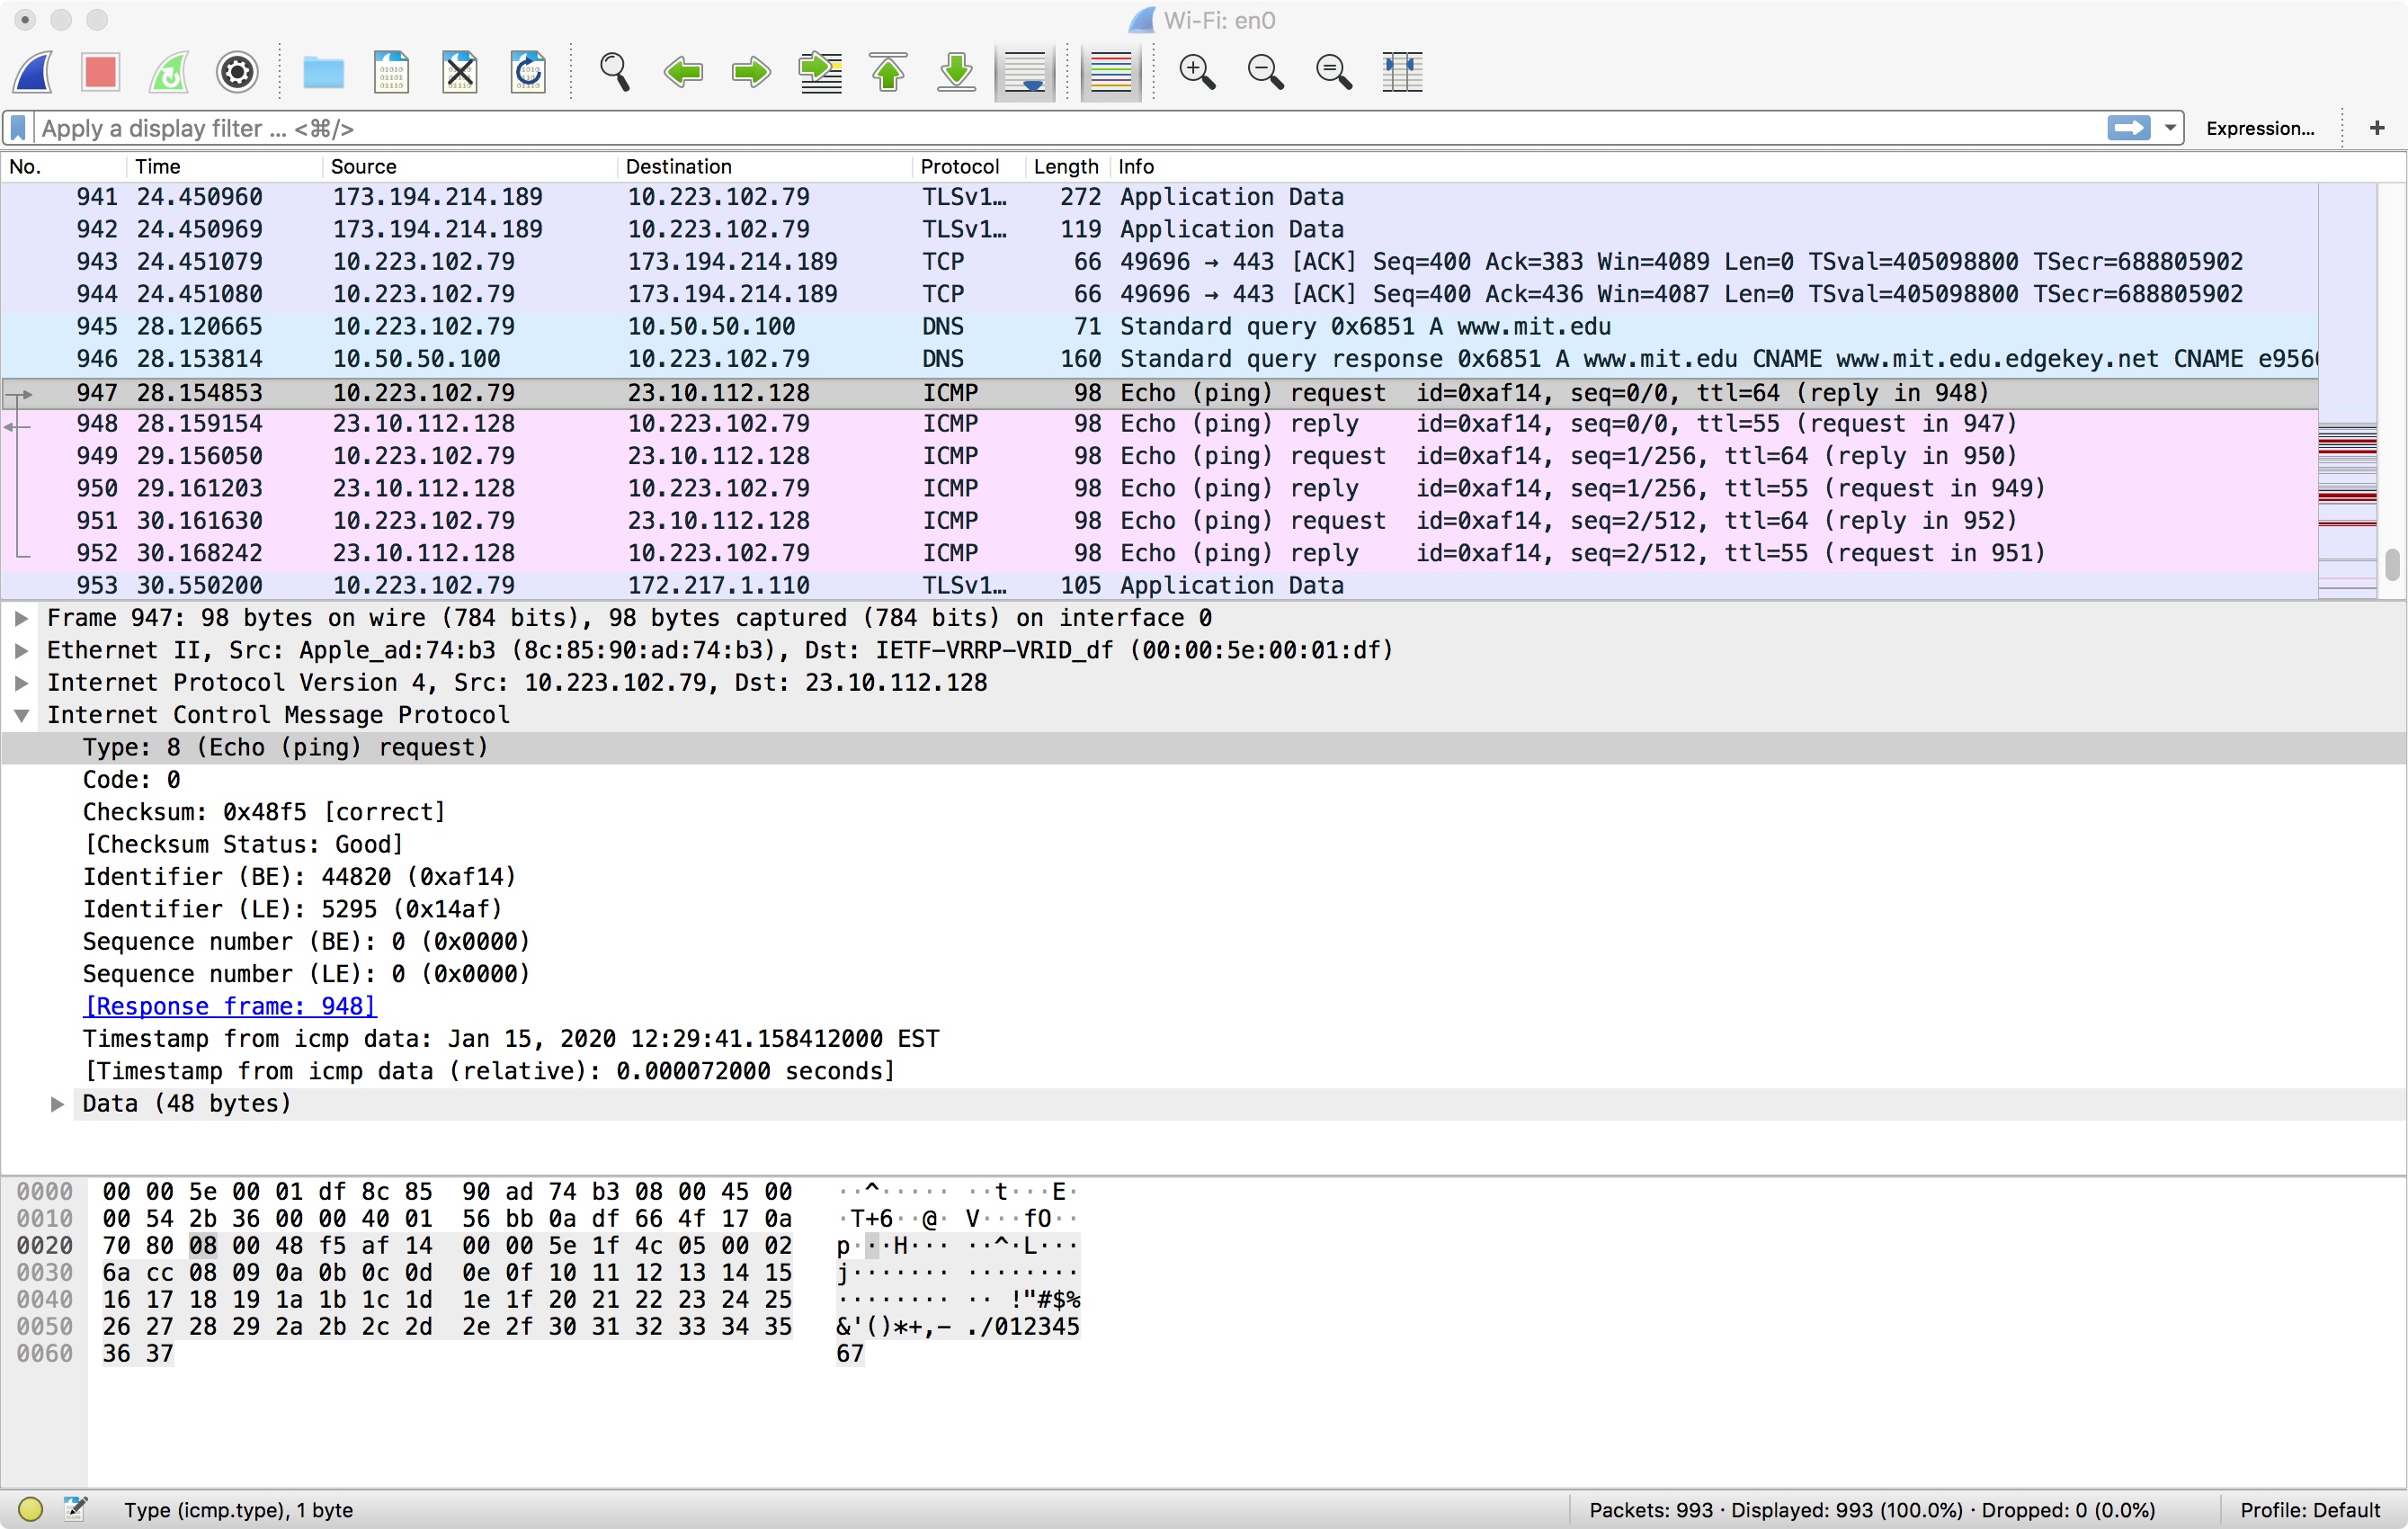Follow the Response frame: 948 link
The image size is (2408, 1529).
230,1006
